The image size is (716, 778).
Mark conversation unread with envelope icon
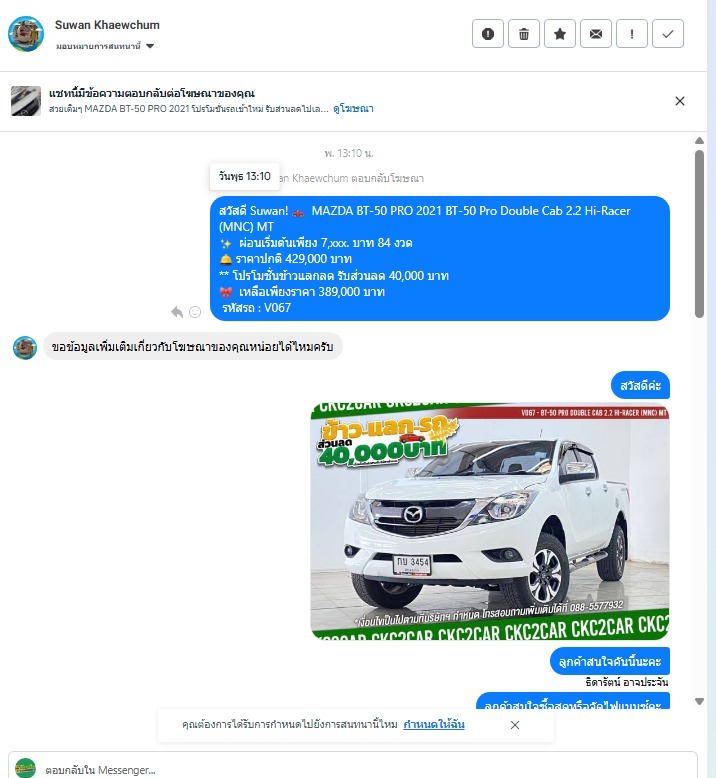595,34
